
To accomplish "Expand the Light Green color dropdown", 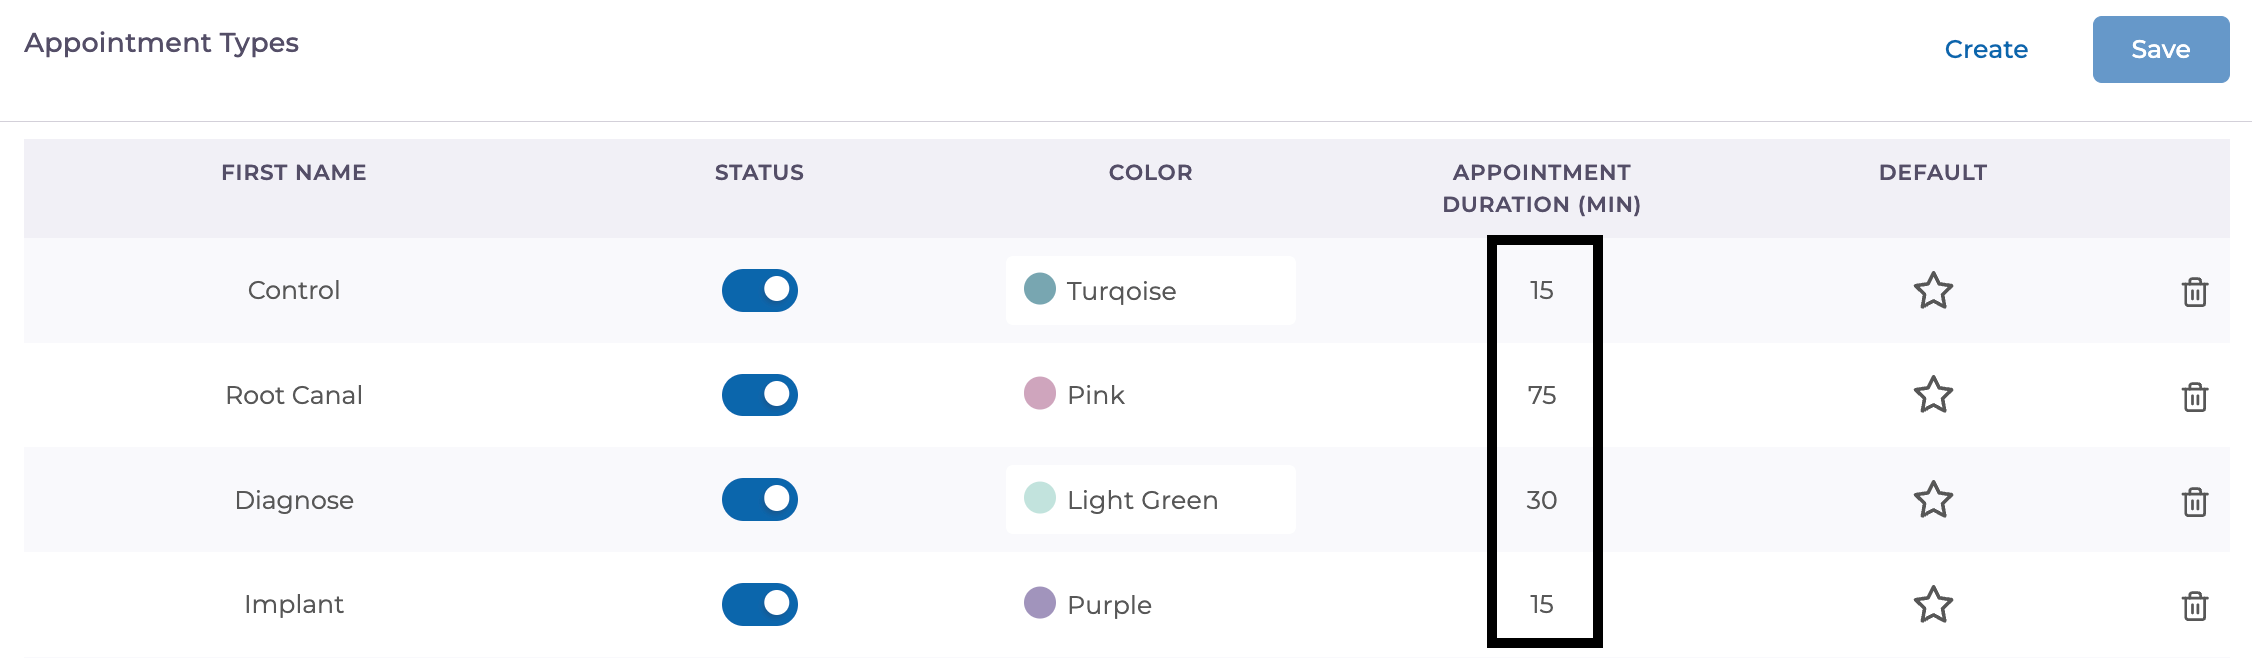I will 1150,500.
